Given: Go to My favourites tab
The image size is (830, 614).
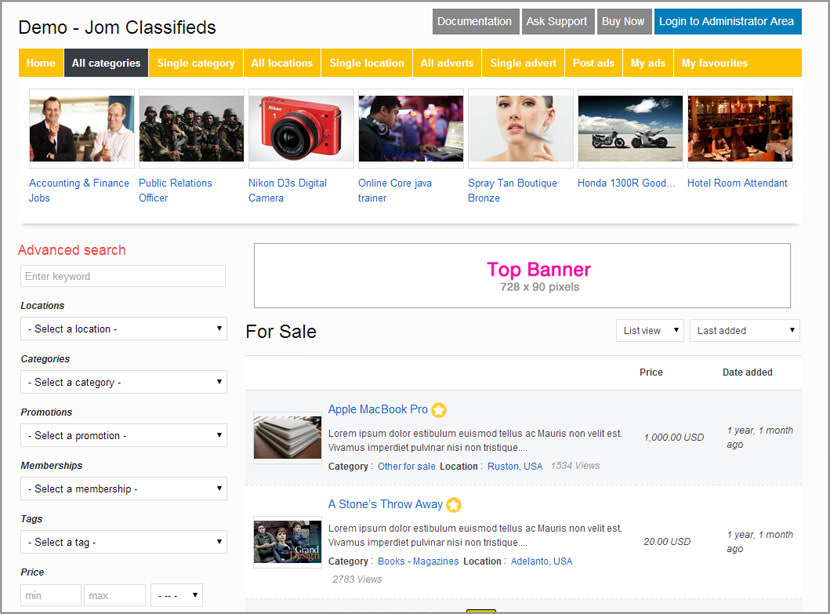Looking at the screenshot, I should click(x=714, y=63).
